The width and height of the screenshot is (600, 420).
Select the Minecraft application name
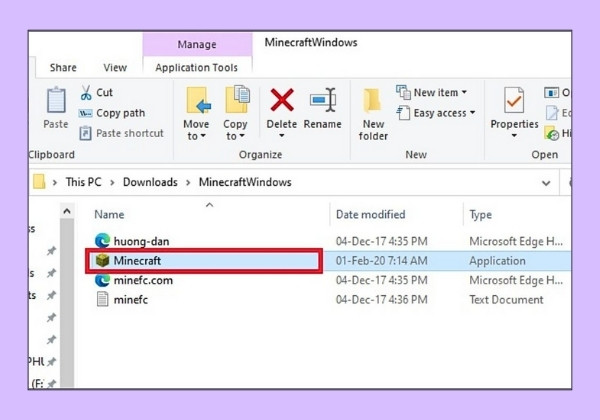tap(137, 261)
